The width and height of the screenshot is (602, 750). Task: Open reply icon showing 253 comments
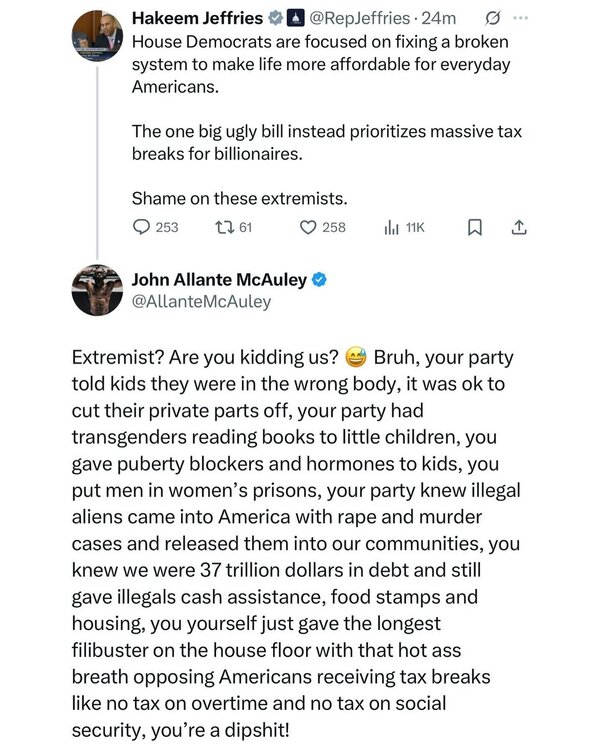pos(141,227)
